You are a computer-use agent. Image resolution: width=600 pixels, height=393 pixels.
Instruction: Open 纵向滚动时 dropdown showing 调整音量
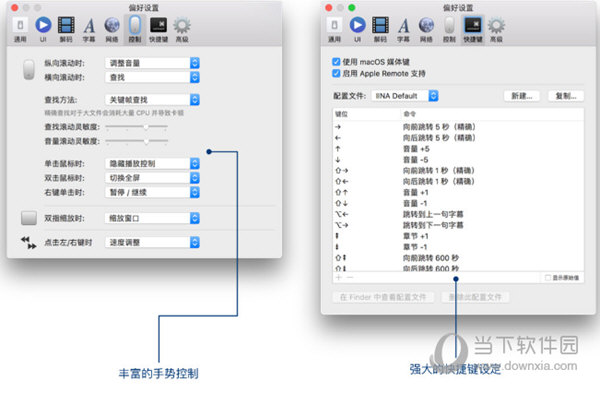(152, 63)
